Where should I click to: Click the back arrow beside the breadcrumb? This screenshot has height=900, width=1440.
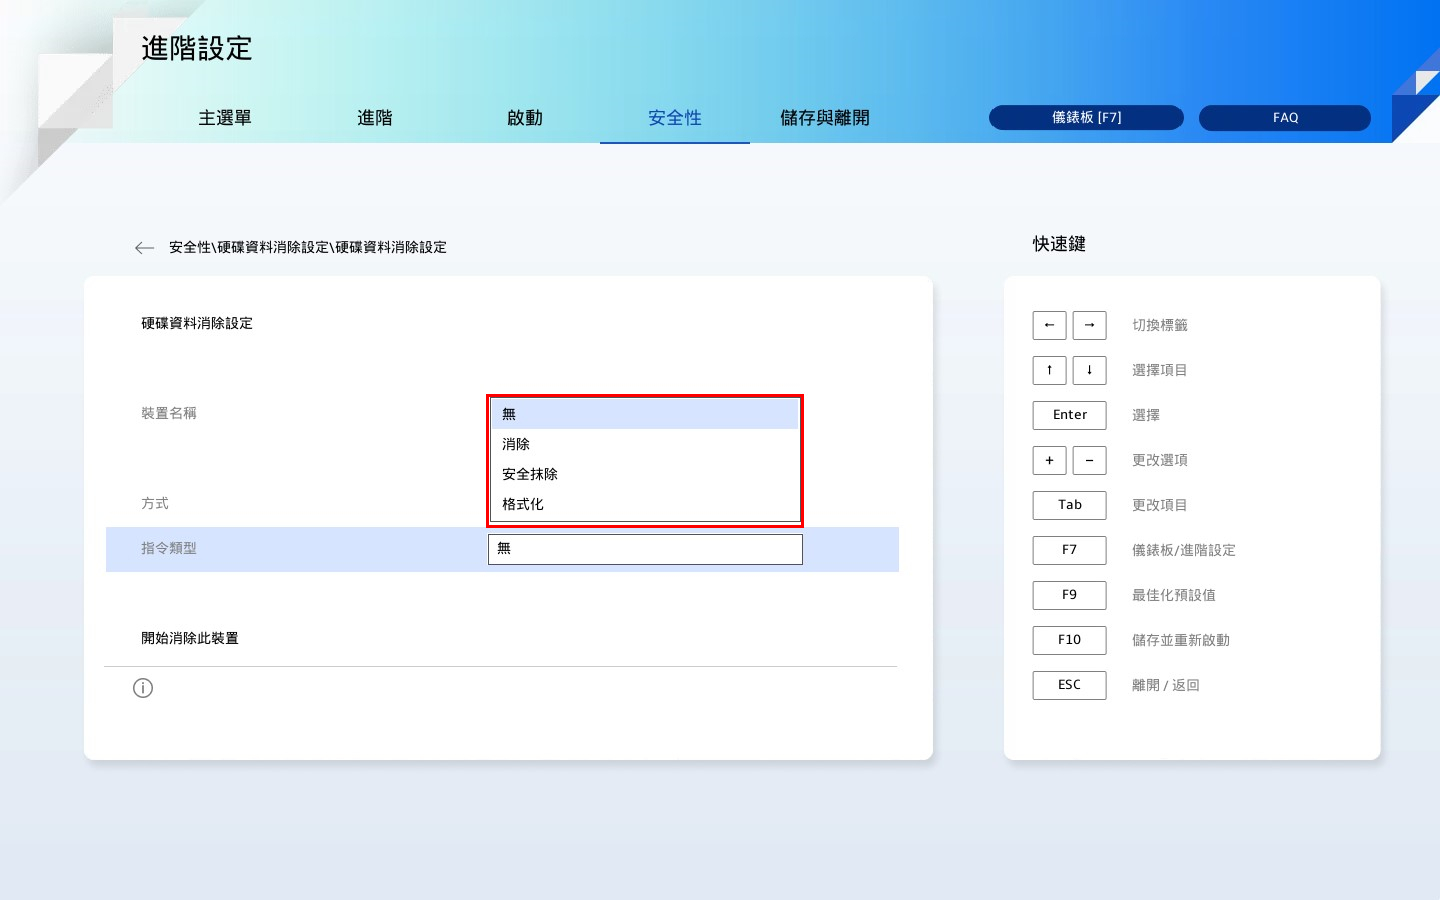(144, 248)
